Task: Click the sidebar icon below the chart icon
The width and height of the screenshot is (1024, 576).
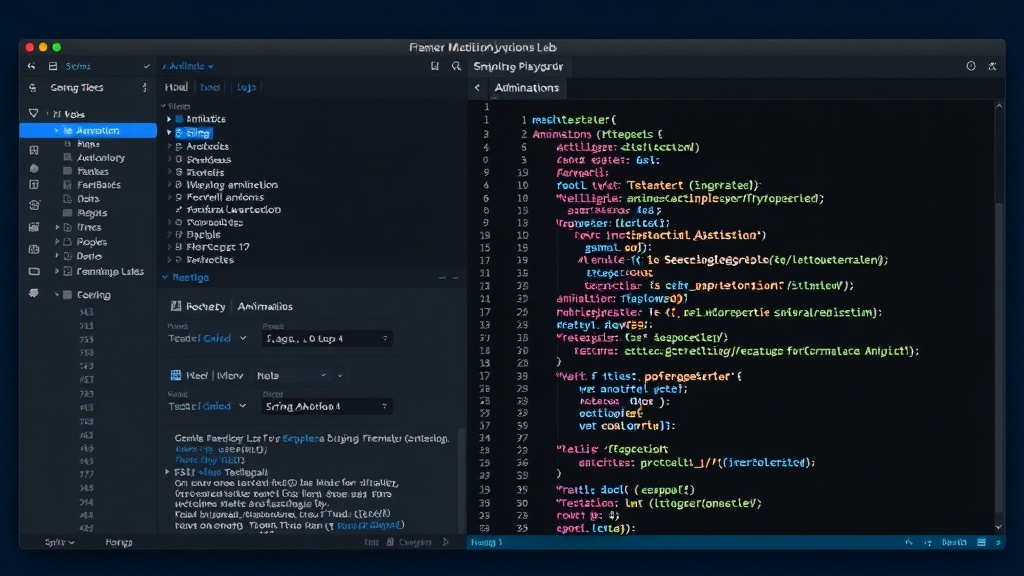Action: click(34, 249)
